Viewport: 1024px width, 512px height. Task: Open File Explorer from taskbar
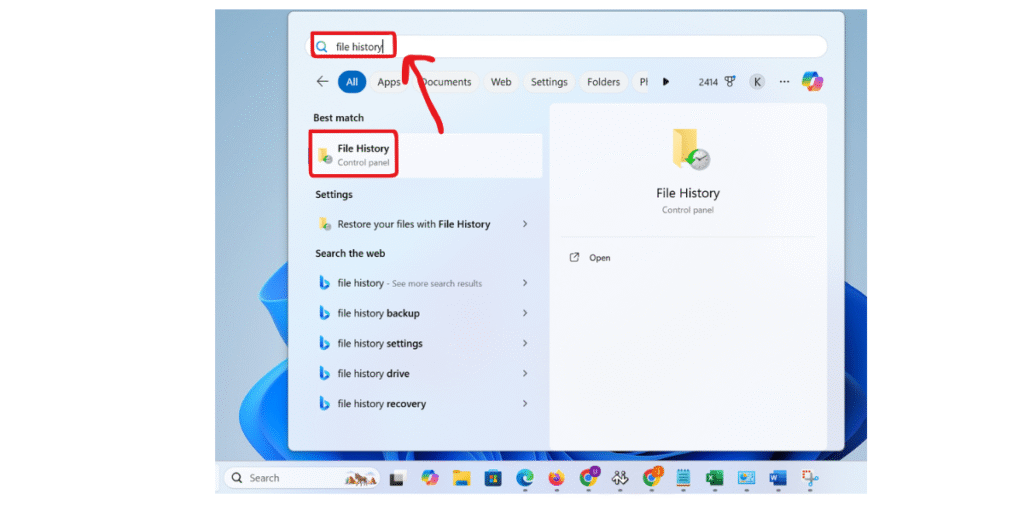462,479
